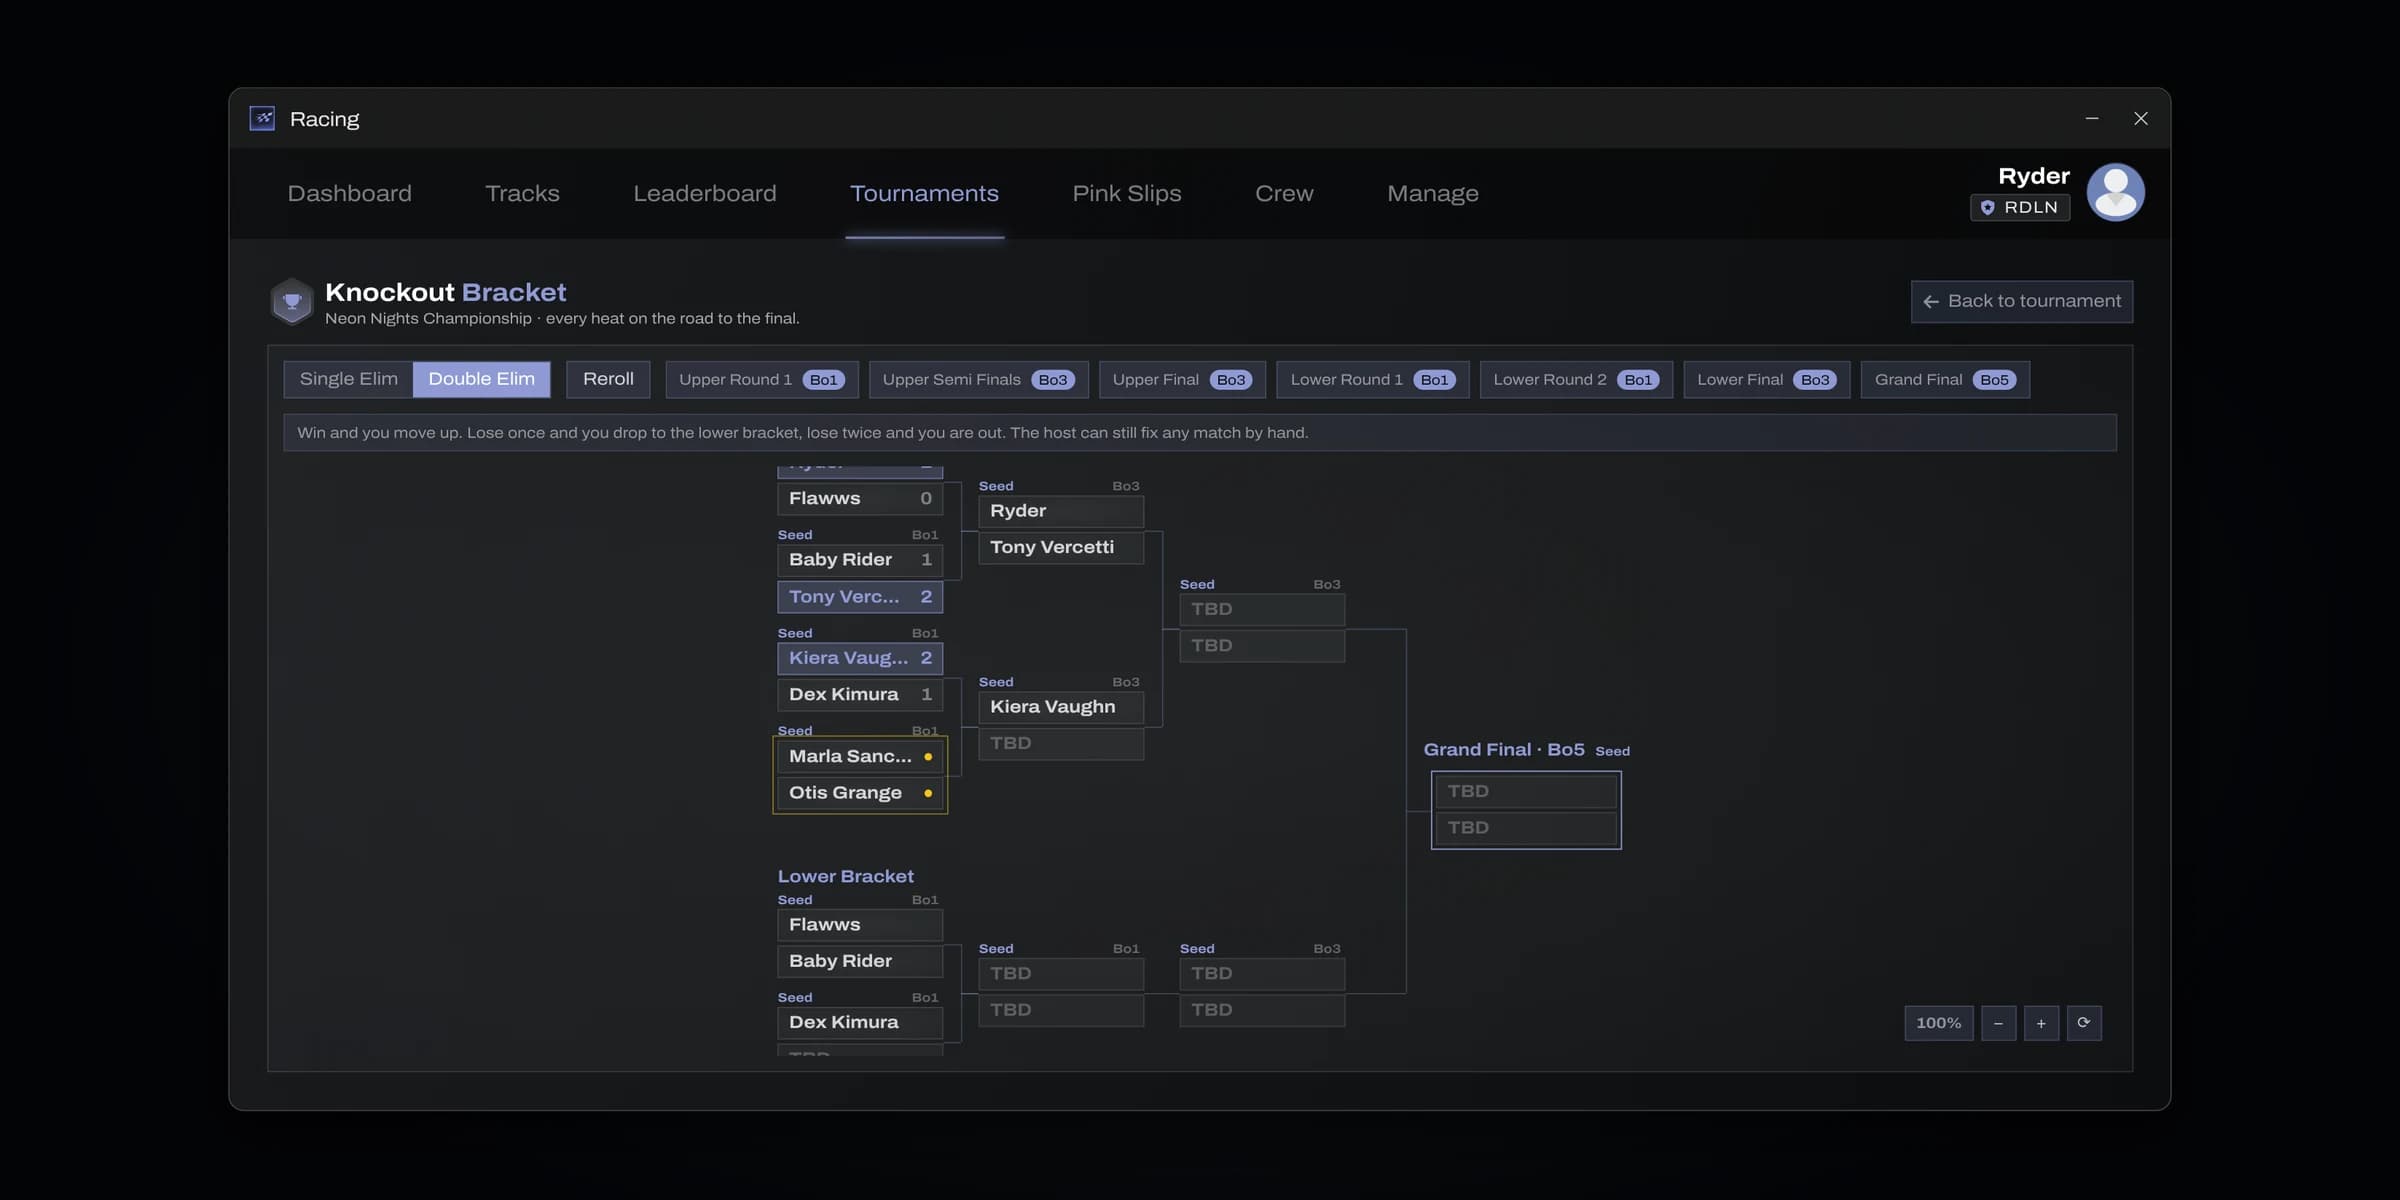The image size is (2400, 1200).
Task: Select Otis Grange in the pending match
Action: [860, 793]
